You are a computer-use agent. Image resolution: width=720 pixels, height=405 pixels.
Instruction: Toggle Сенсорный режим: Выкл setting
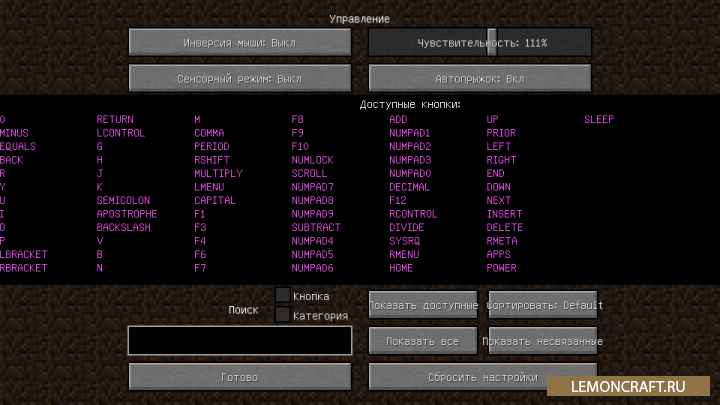point(240,78)
